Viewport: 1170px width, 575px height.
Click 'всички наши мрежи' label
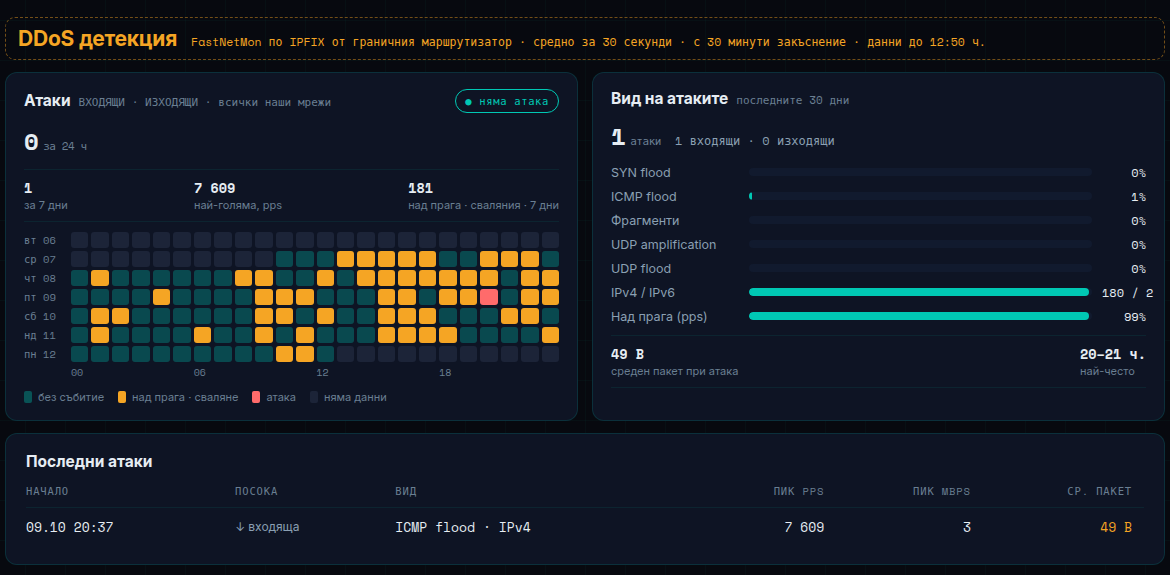[275, 102]
